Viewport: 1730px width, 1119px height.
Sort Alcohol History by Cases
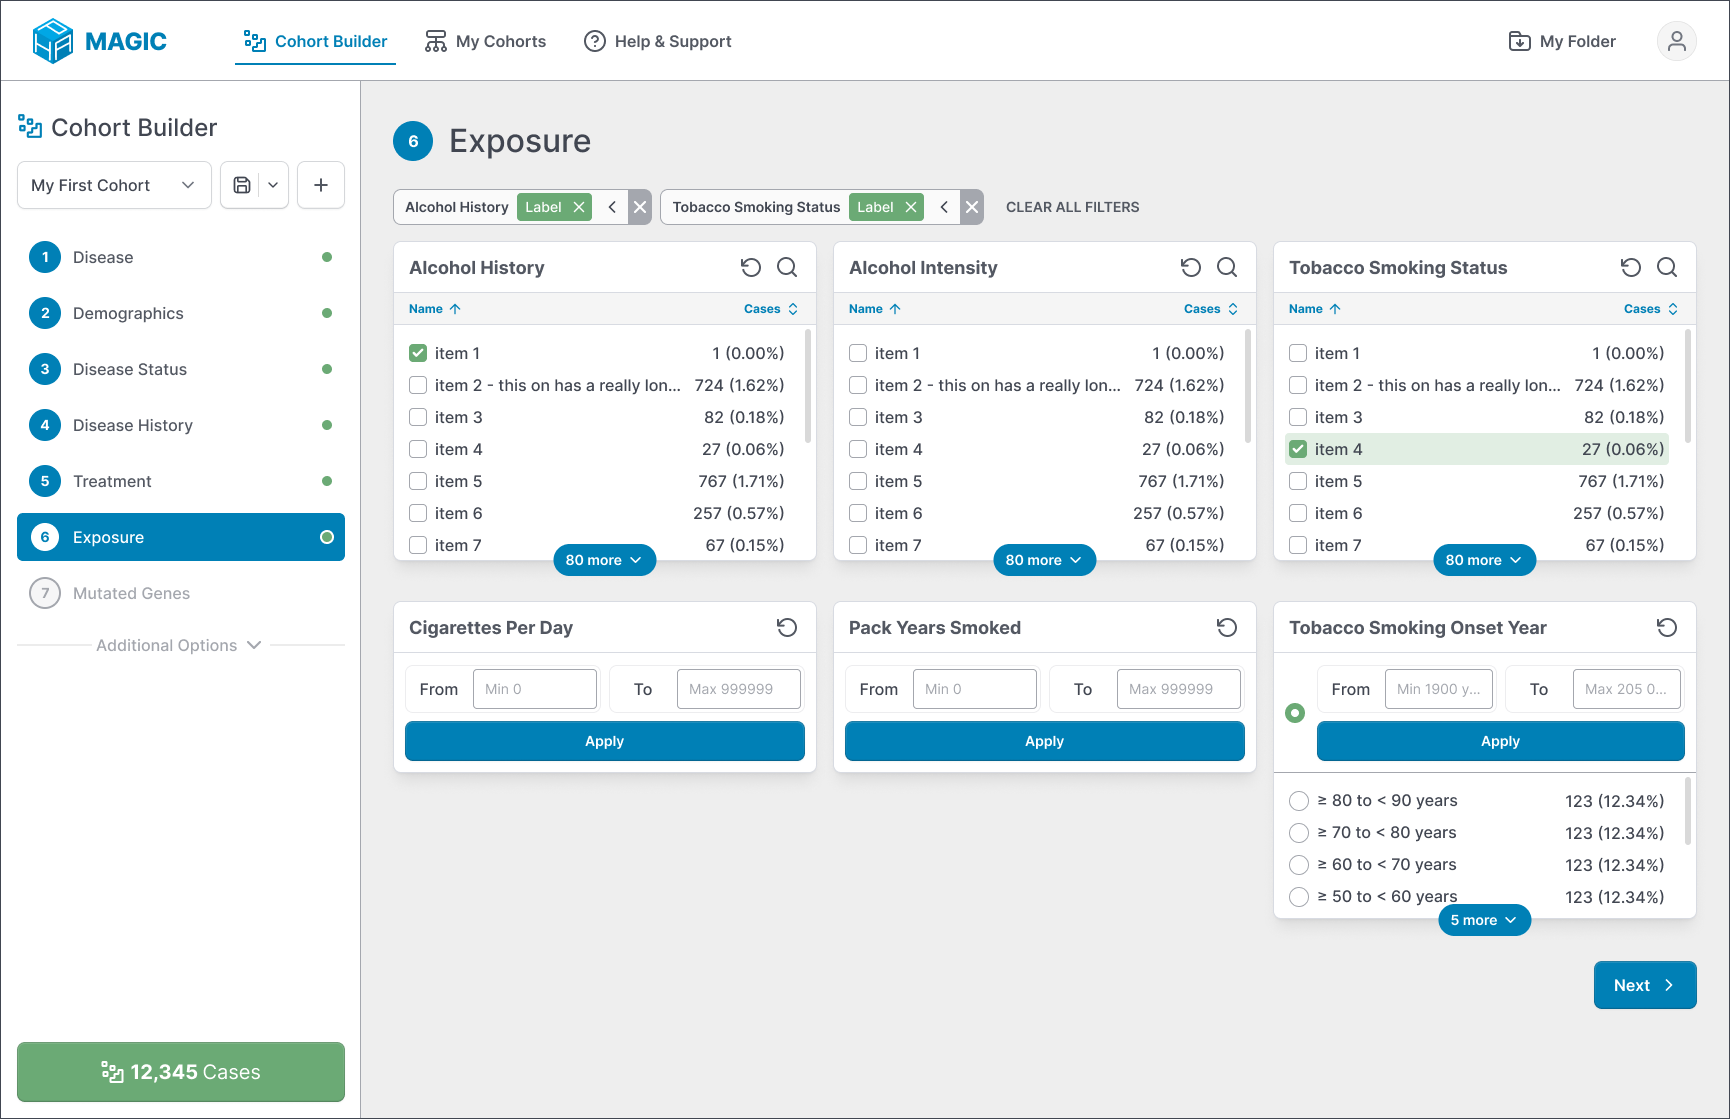pyautogui.click(x=771, y=309)
